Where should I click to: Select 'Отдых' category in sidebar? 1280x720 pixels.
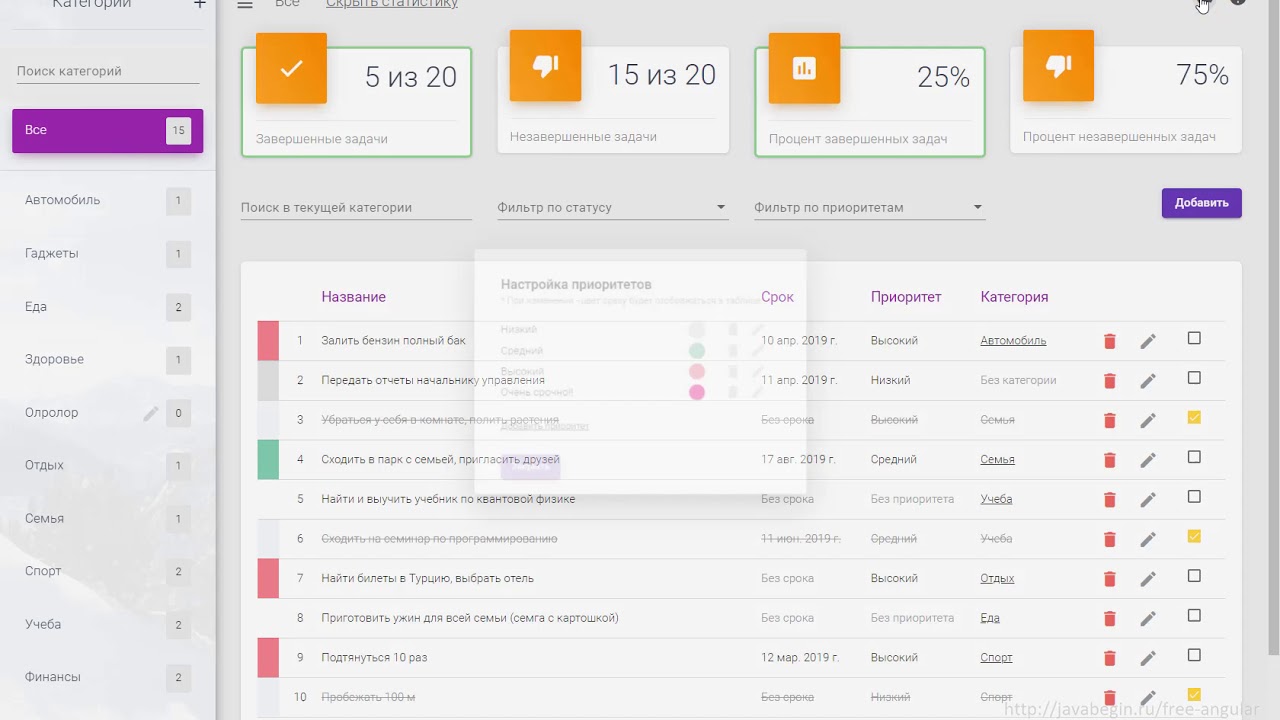click(x=108, y=465)
